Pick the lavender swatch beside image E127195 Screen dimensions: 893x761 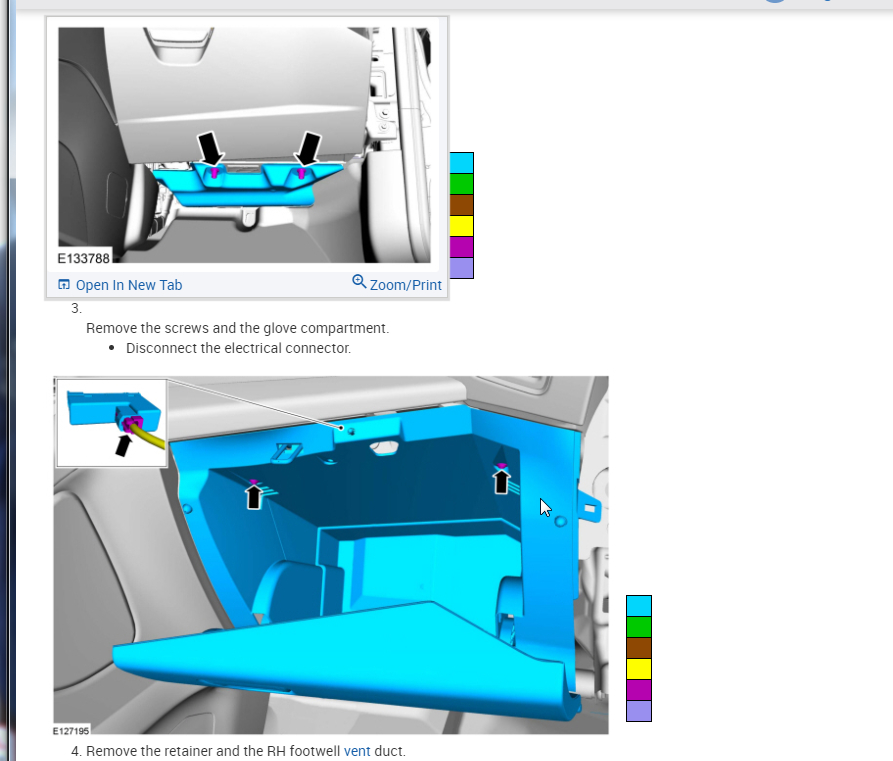pyautogui.click(x=639, y=711)
